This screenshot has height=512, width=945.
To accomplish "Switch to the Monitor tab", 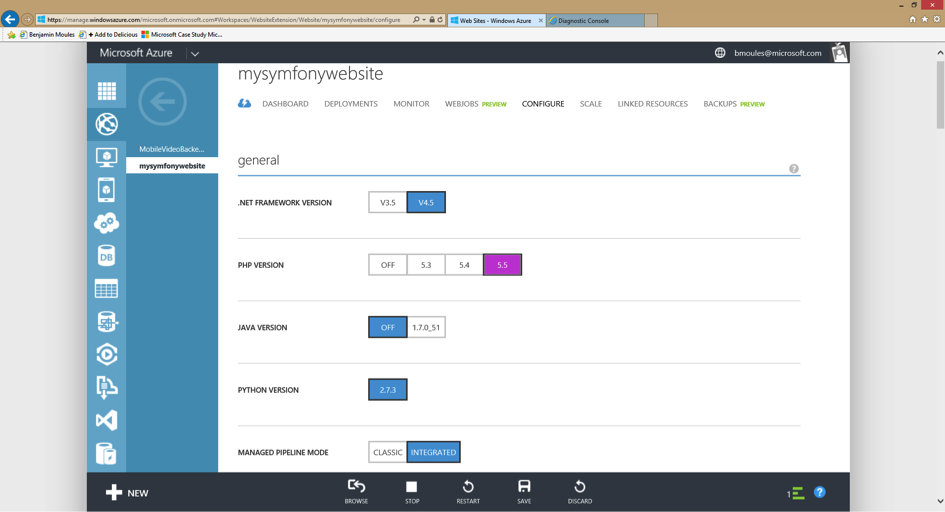I will [411, 104].
